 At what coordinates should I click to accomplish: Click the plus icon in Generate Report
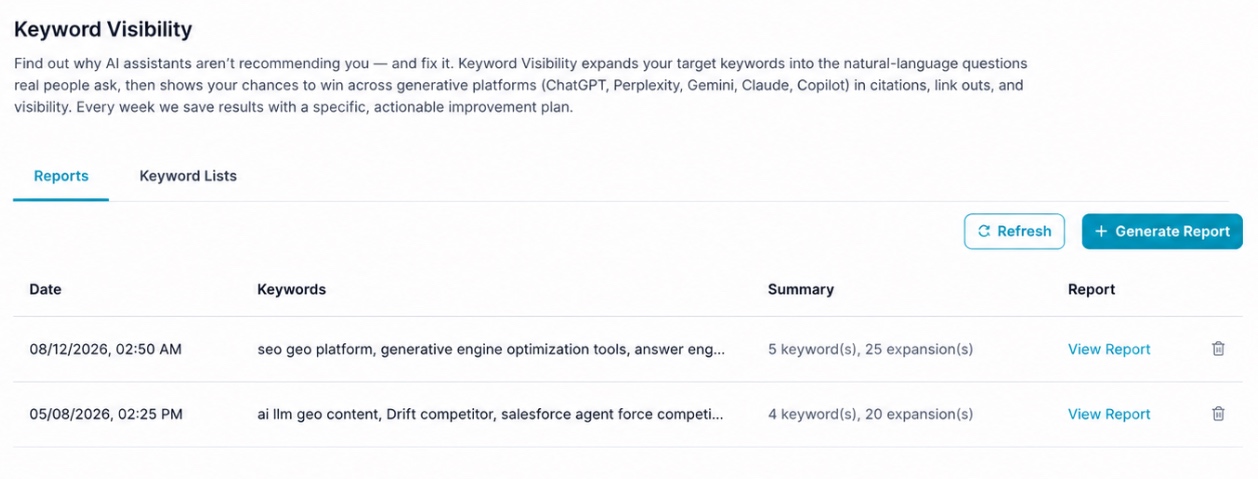(1101, 231)
